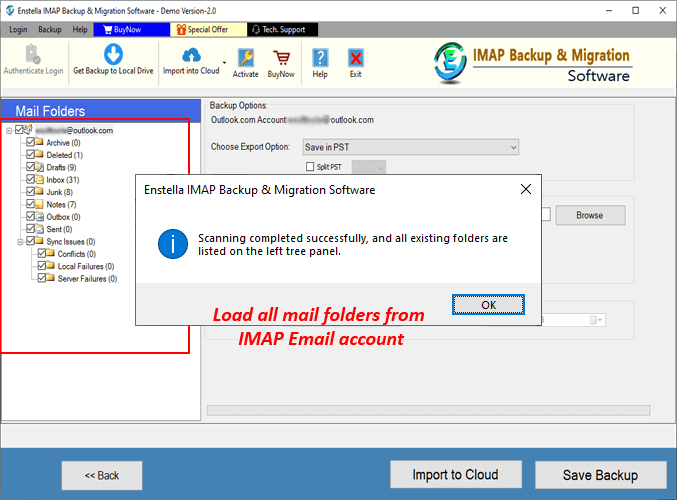Image resolution: width=677 pixels, height=500 pixels.
Task: Select the Drafts folder icon
Action: (39, 167)
